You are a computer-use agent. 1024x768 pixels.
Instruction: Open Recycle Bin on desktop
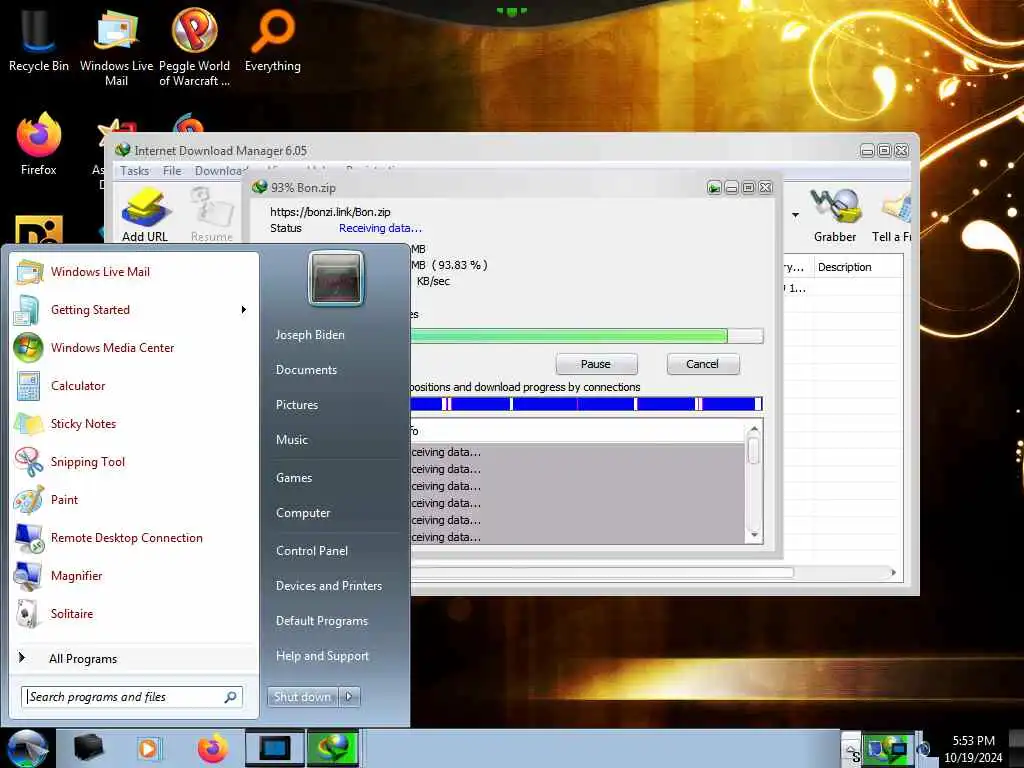pos(39,40)
